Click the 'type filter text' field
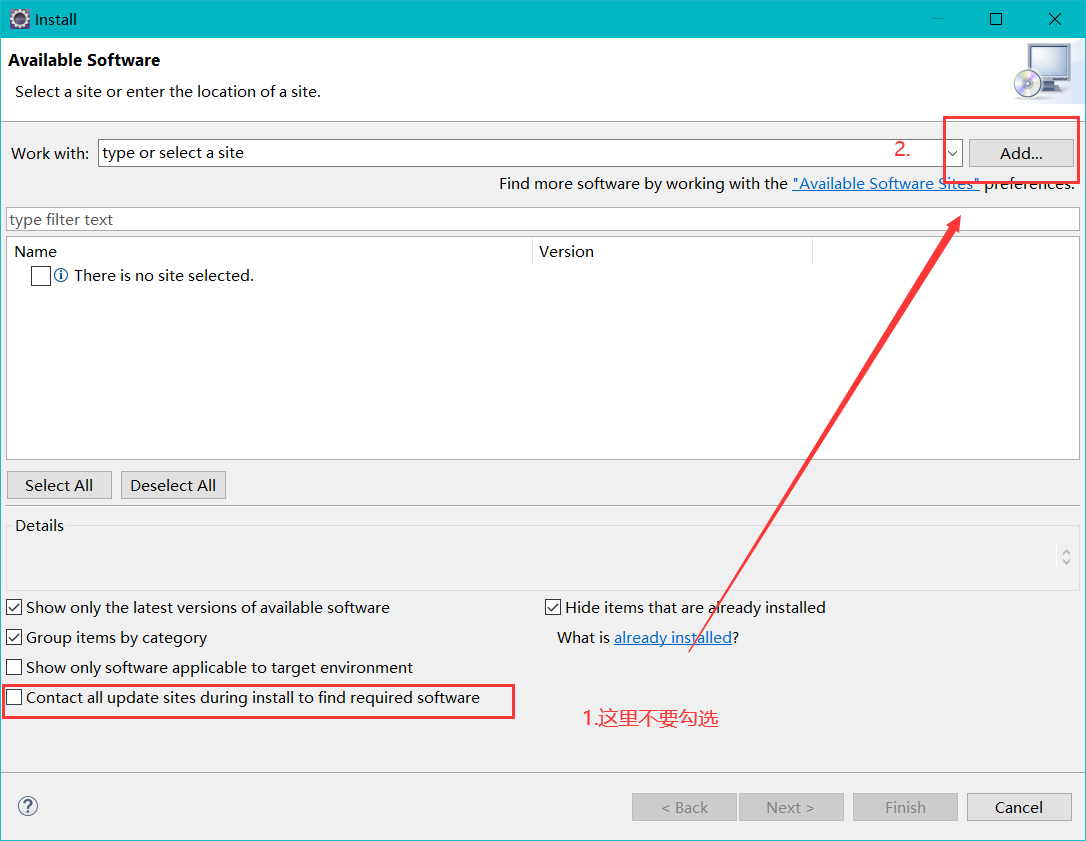Image resolution: width=1086 pixels, height=841 pixels. click(543, 220)
